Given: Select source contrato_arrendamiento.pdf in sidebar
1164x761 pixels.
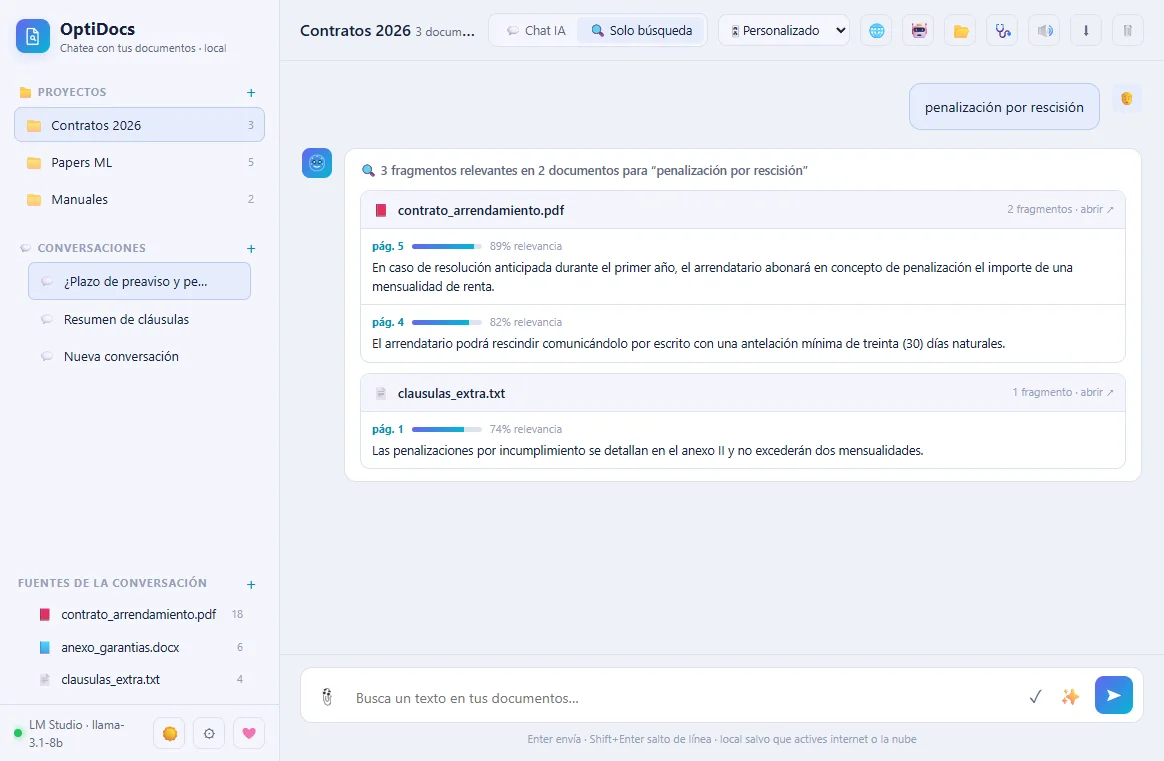Looking at the screenshot, I should [x=140, y=615].
